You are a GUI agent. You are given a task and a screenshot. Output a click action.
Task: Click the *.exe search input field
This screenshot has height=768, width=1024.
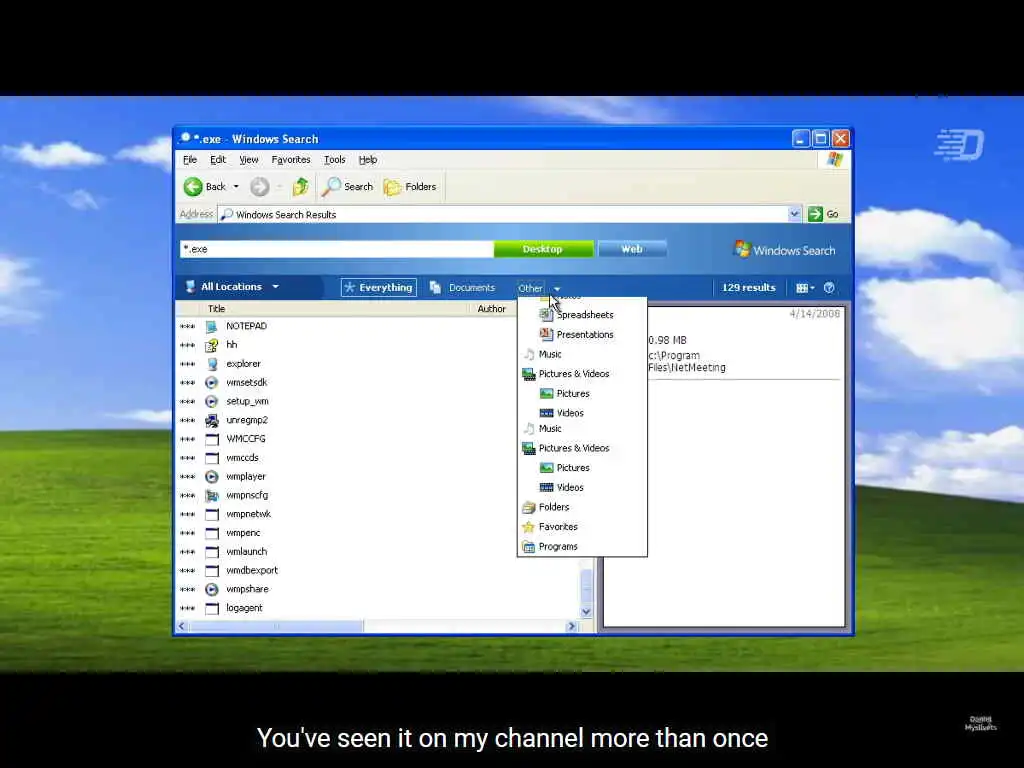(x=336, y=249)
